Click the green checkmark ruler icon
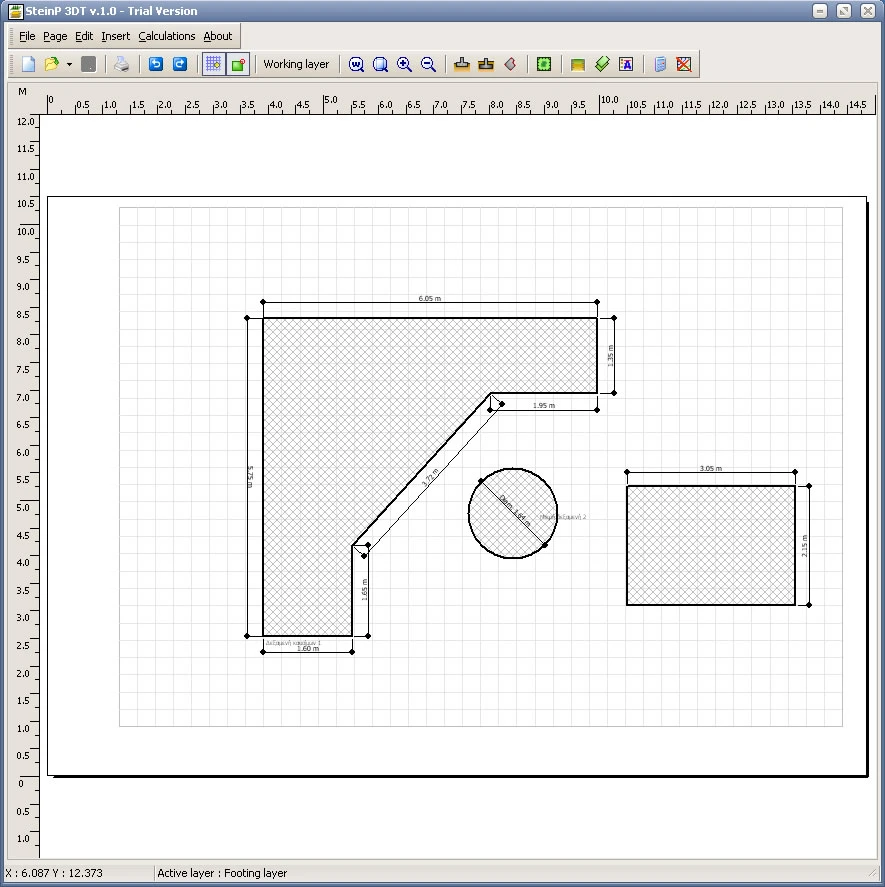Image resolution: width=885 pixels, height=887 pixels. [602, 64]
